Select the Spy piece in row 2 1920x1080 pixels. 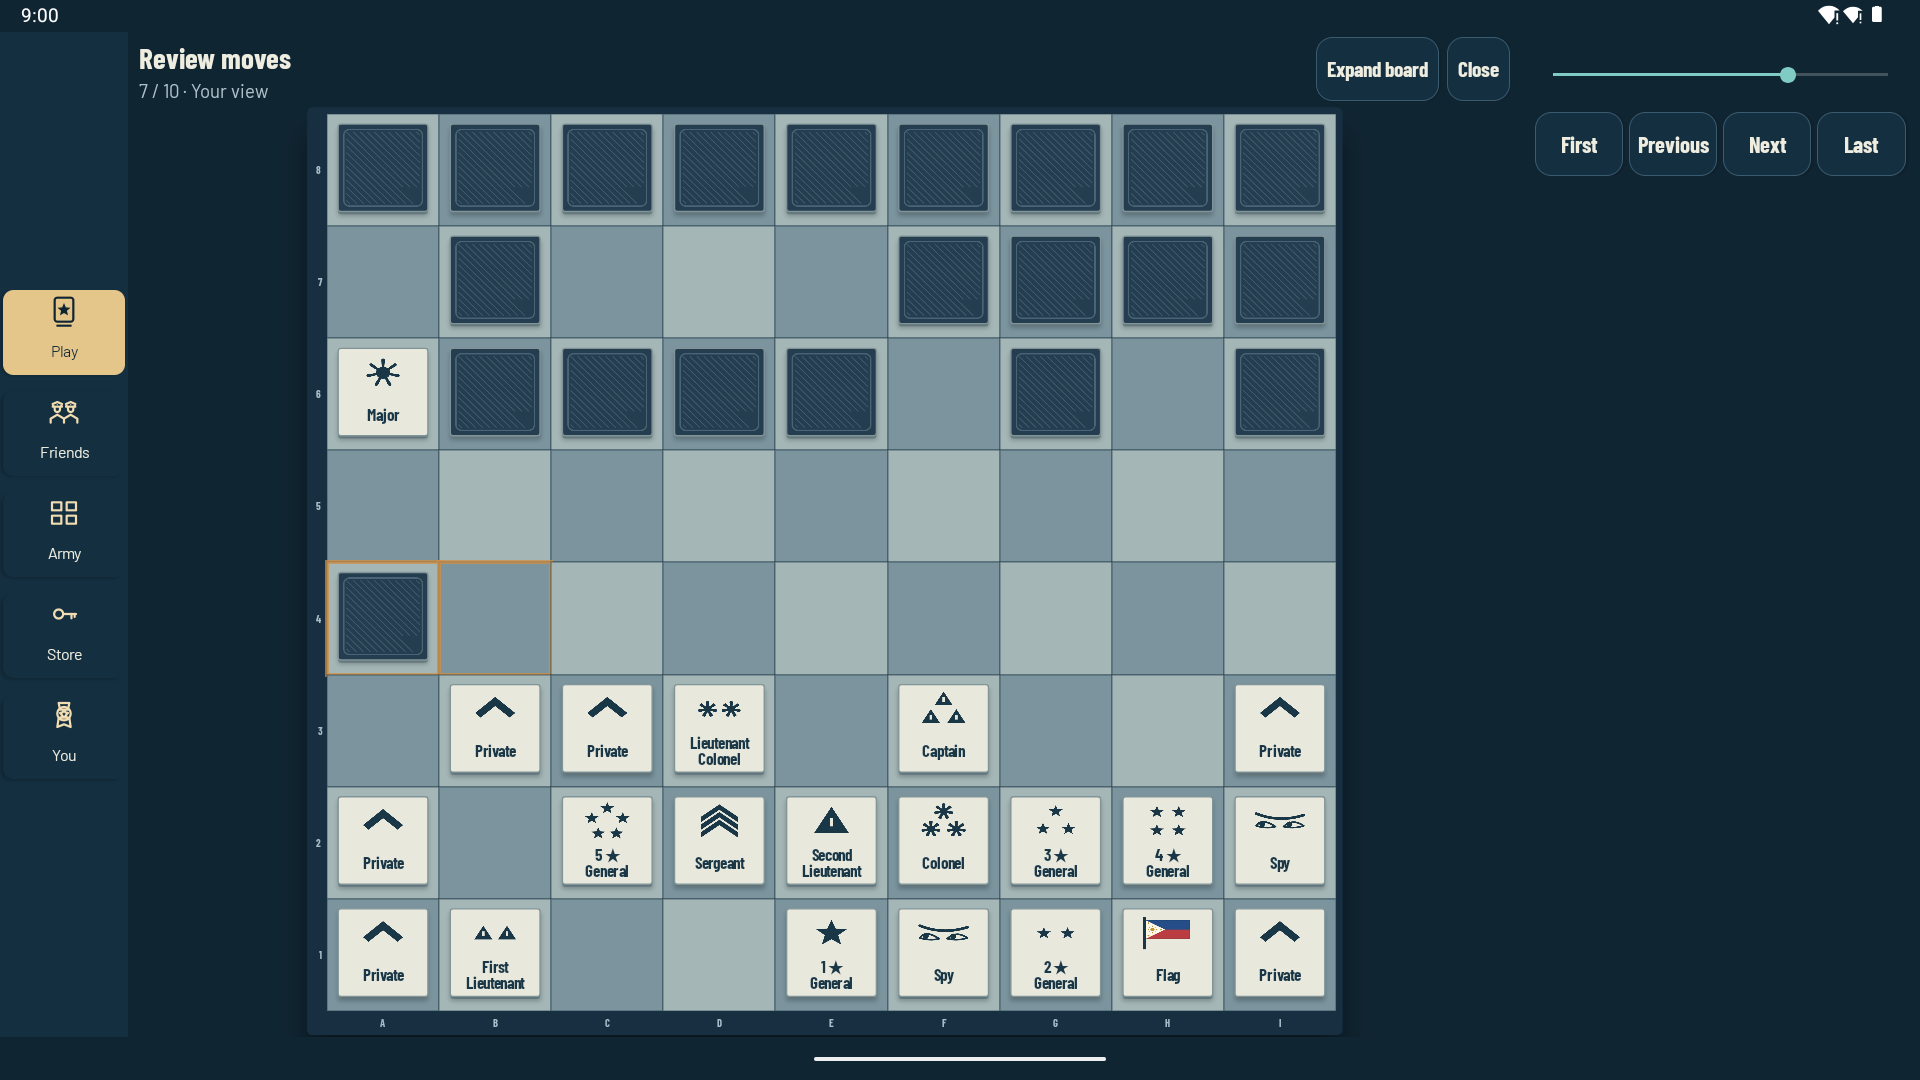click(1279, 841)
